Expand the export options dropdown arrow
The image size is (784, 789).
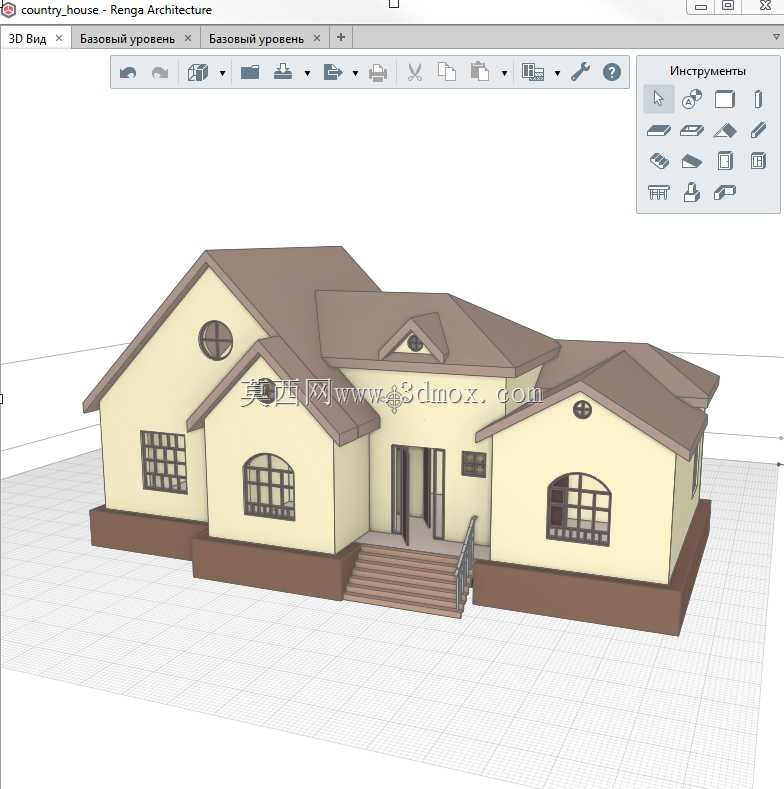(x=355, y=73)
